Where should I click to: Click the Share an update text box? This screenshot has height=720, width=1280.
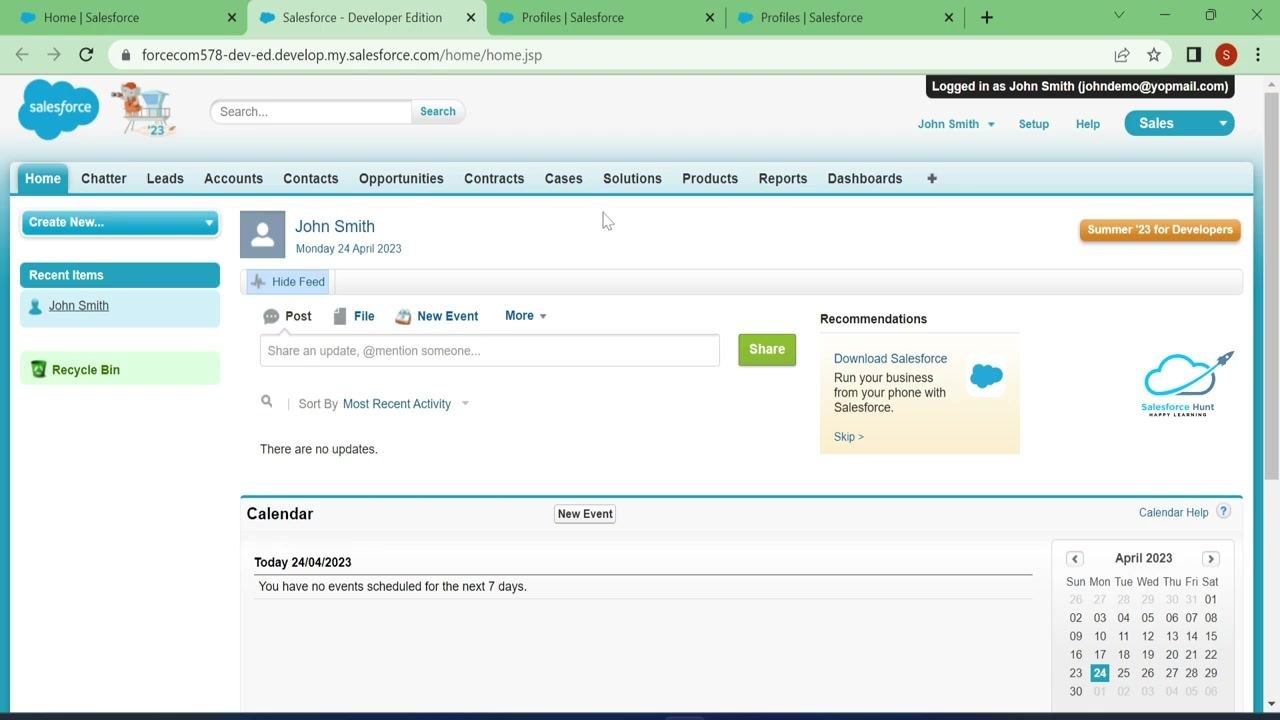tap(490, 351)
